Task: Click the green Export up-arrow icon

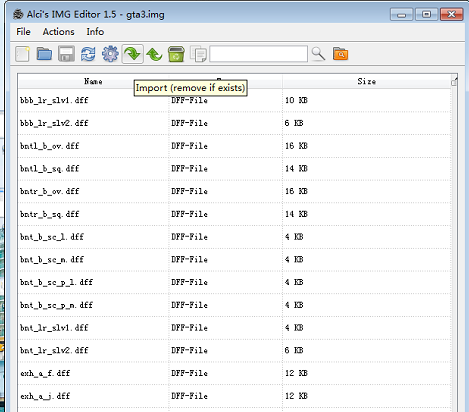Action: [x=154, y=54]
